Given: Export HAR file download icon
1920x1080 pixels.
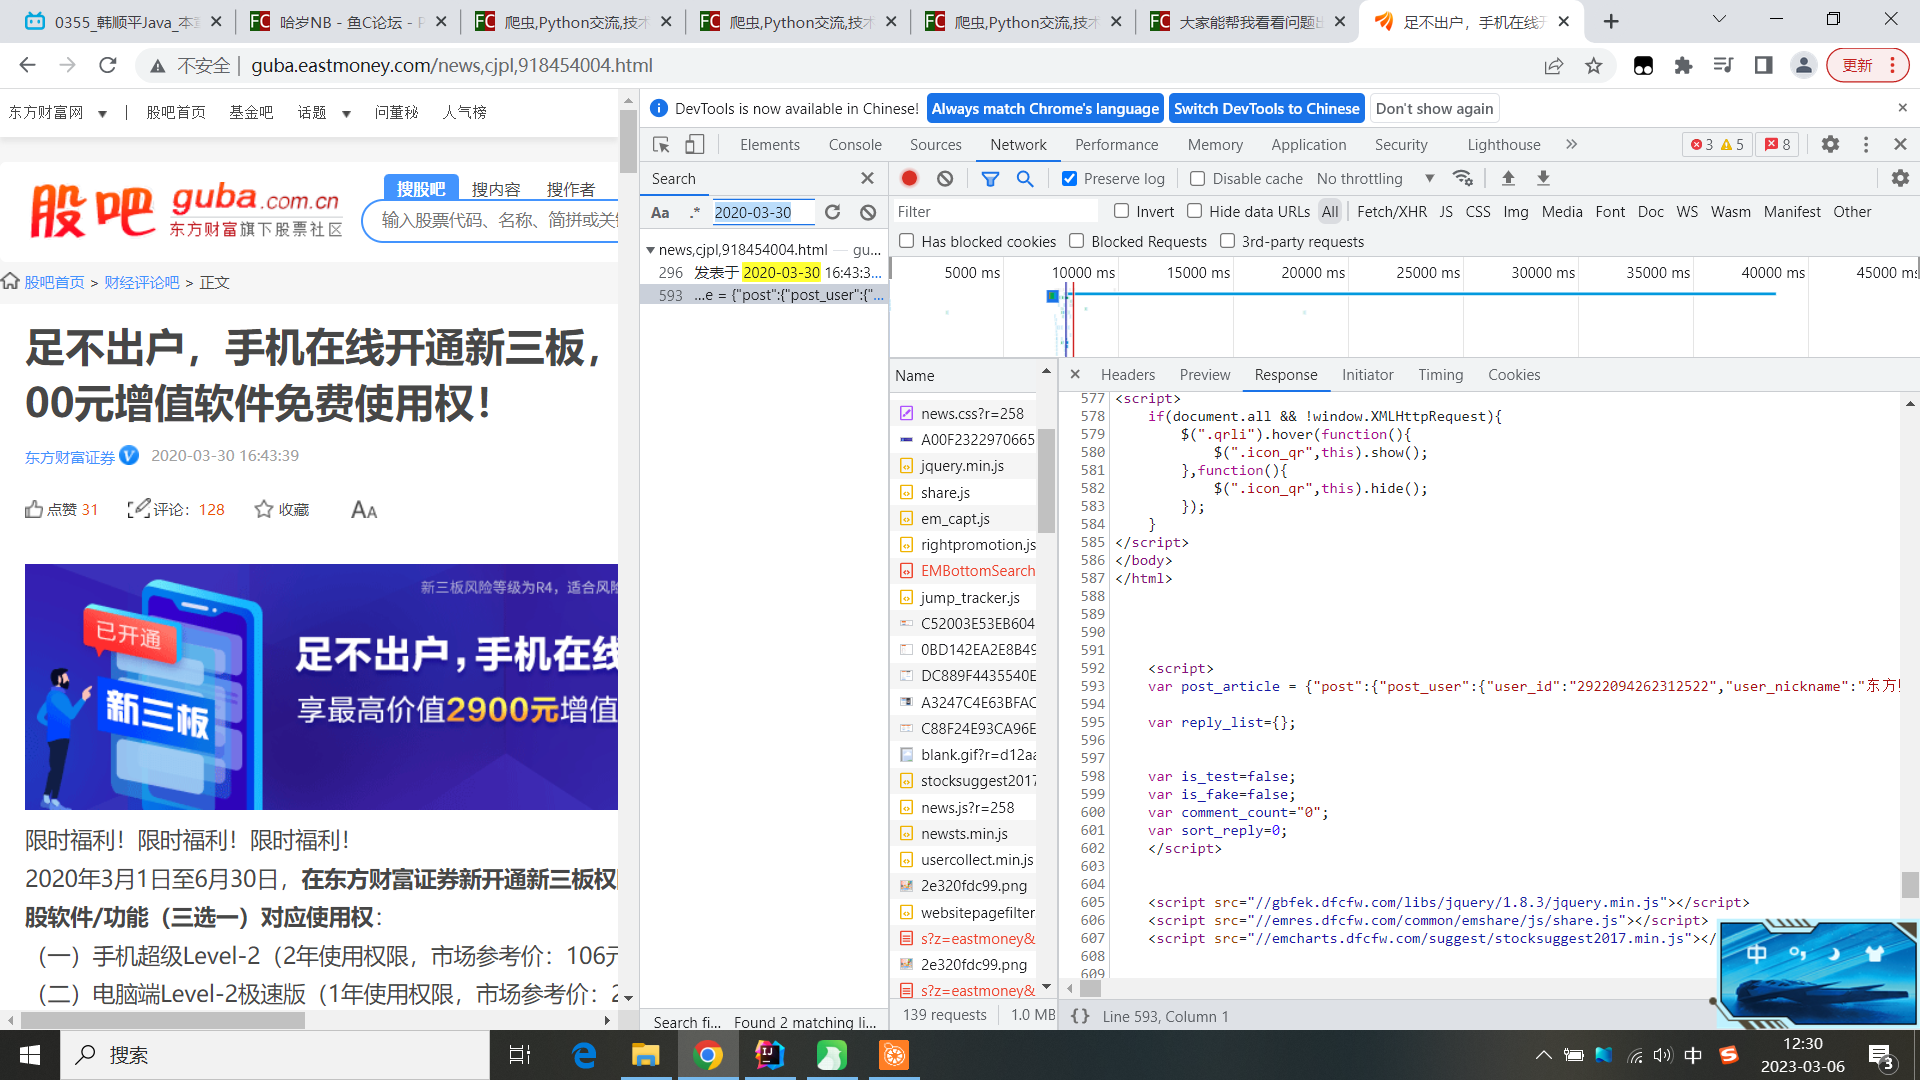Looking at the screenshot, I should (1543, 178).
